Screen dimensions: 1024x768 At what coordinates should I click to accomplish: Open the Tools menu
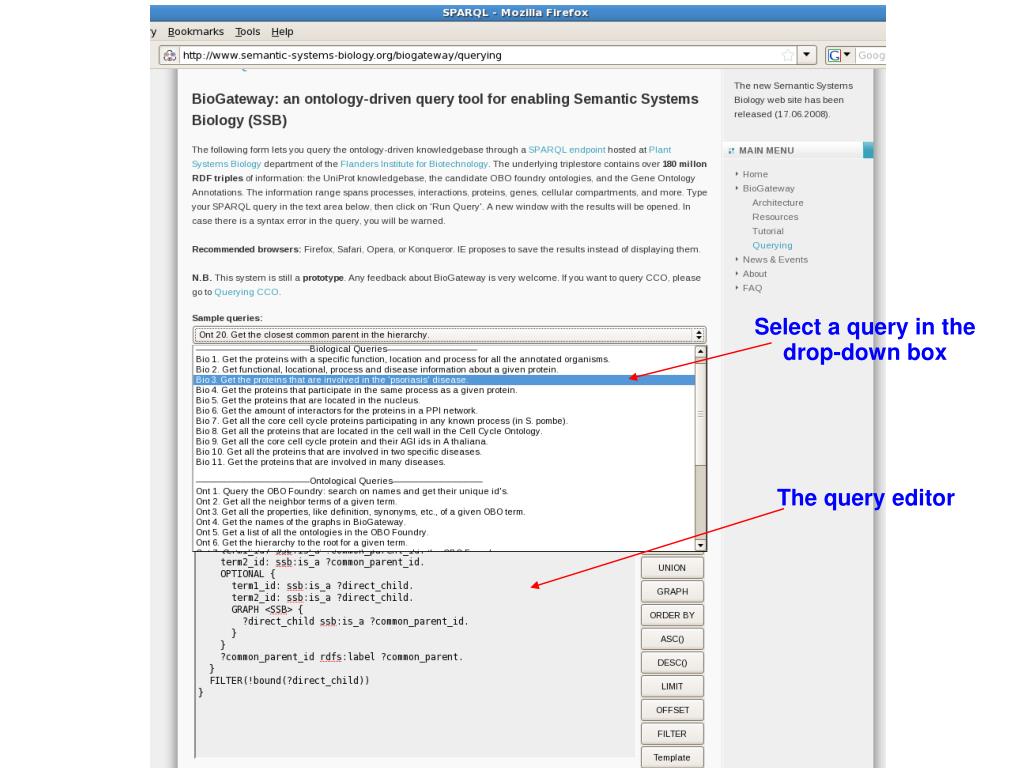pyautogui.click(x=248, y=31)
